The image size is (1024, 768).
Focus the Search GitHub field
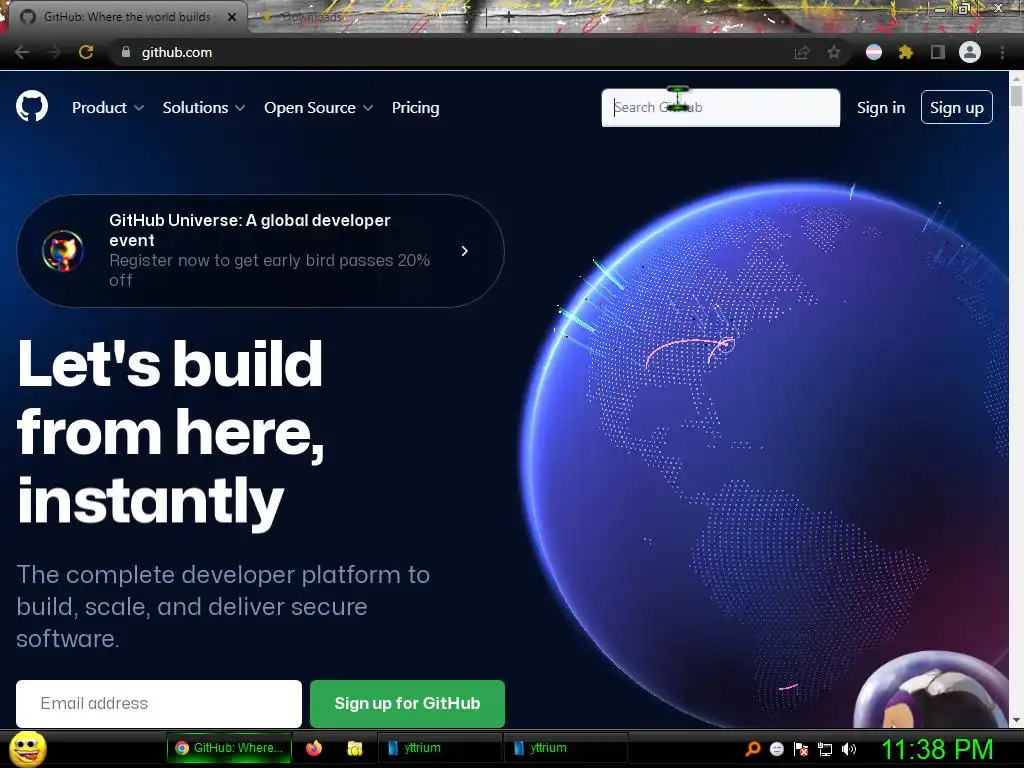tap(720, 108)
